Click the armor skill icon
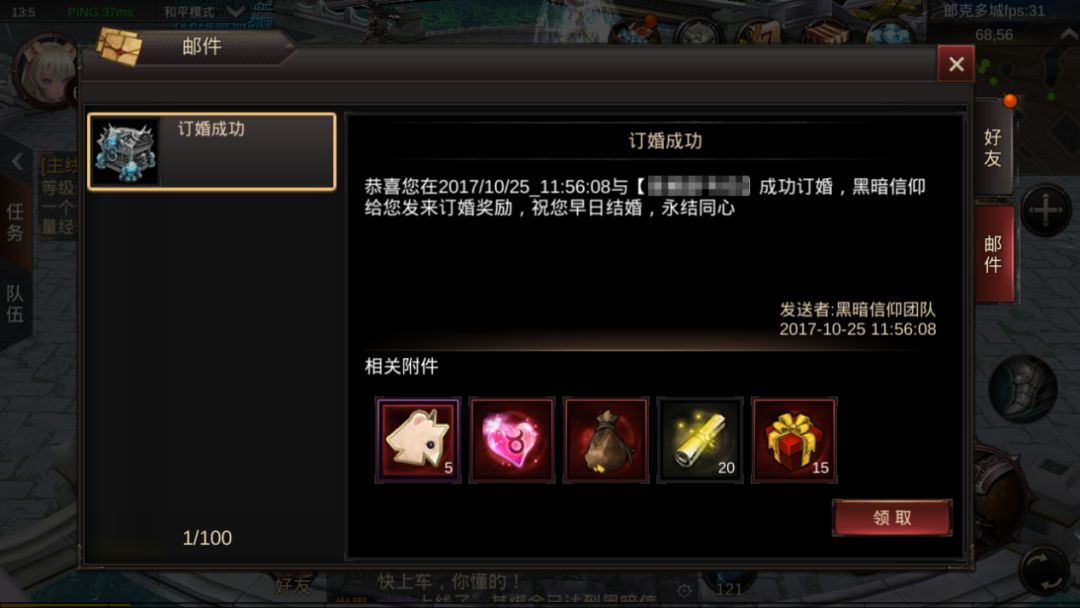The width and height of the screenshot is (1080, 608). pos(1024,389)
